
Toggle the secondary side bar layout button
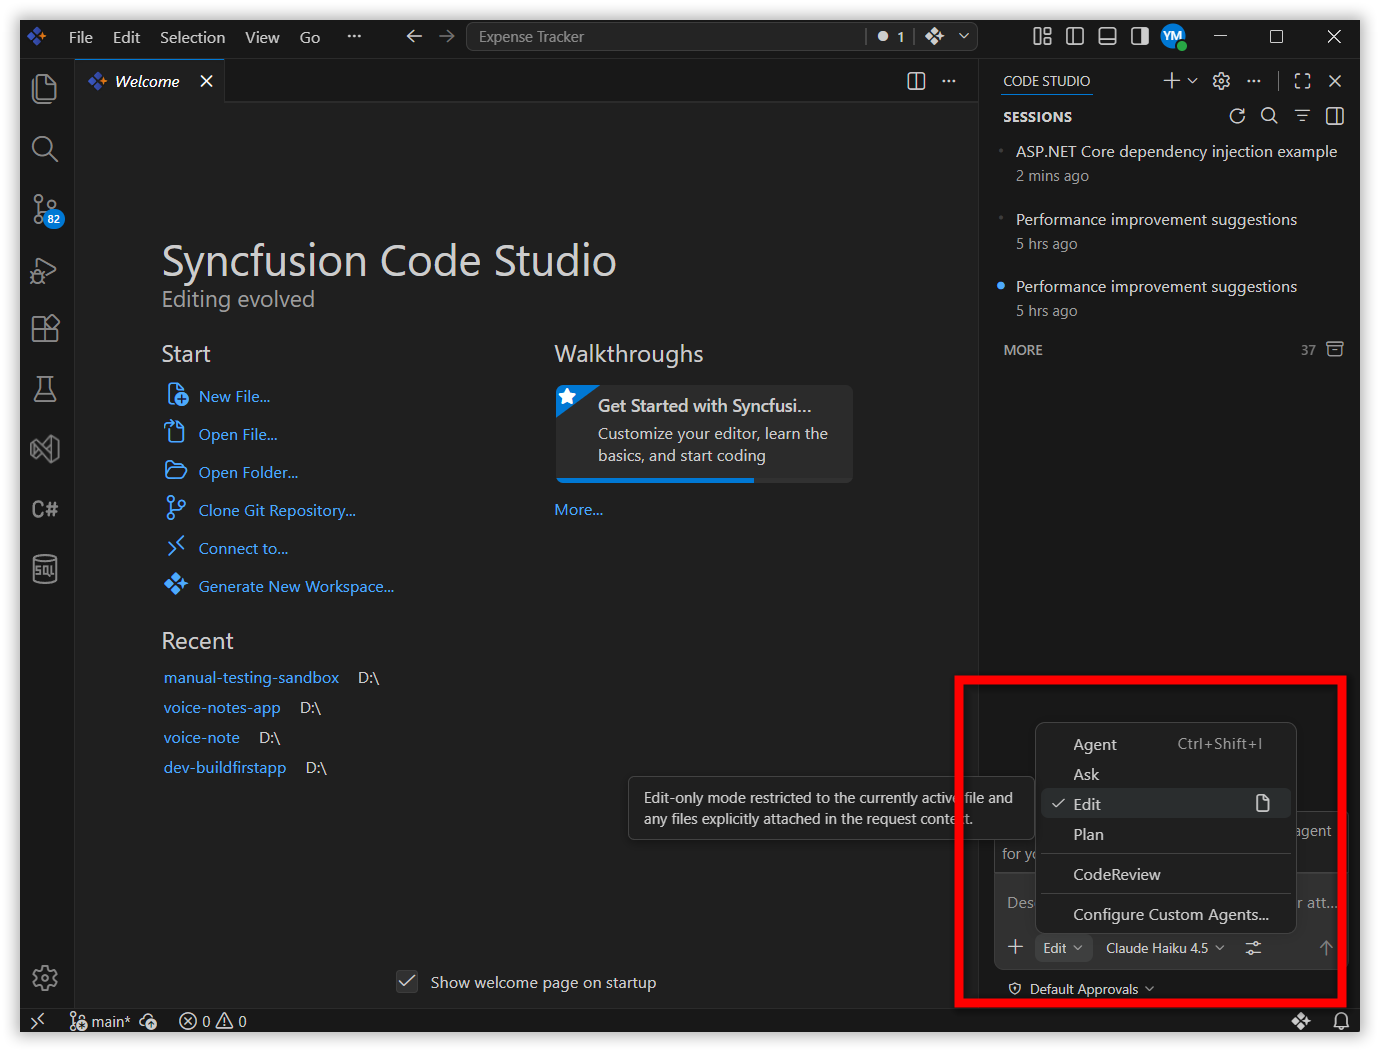(x=1139, y=36)
